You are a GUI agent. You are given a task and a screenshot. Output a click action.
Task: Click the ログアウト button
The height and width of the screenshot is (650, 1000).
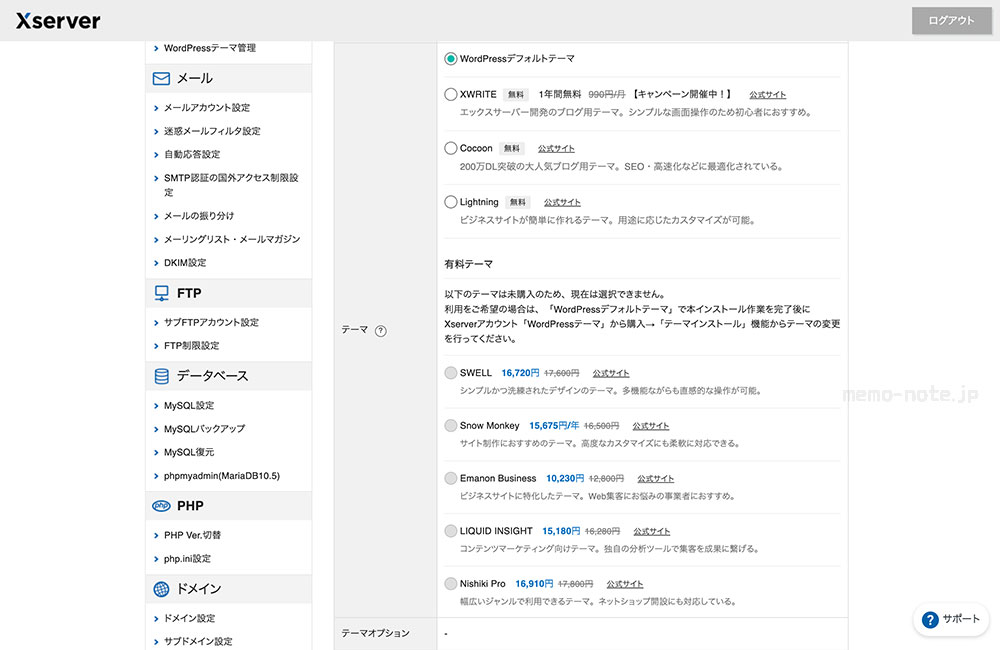(x=951, y=20)
